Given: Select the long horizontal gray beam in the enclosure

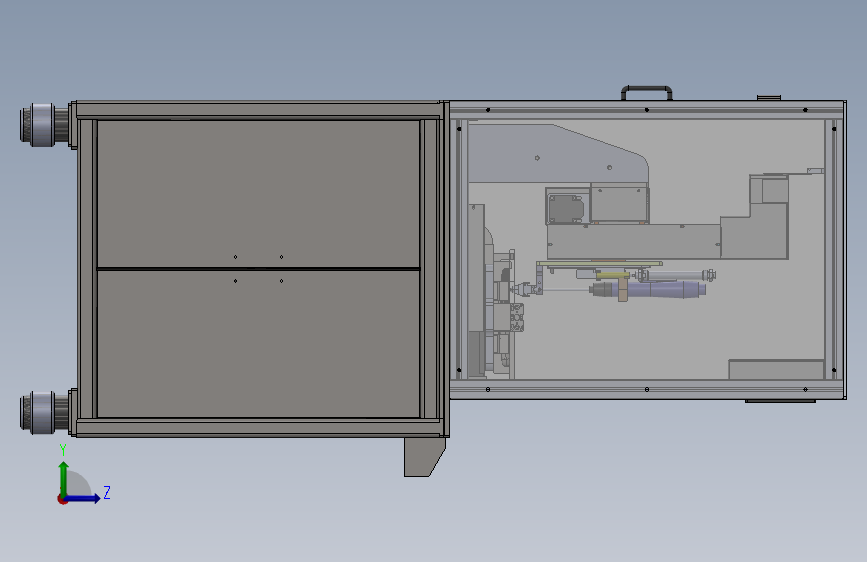Looking at the screenshot, I should pos(634,242).
